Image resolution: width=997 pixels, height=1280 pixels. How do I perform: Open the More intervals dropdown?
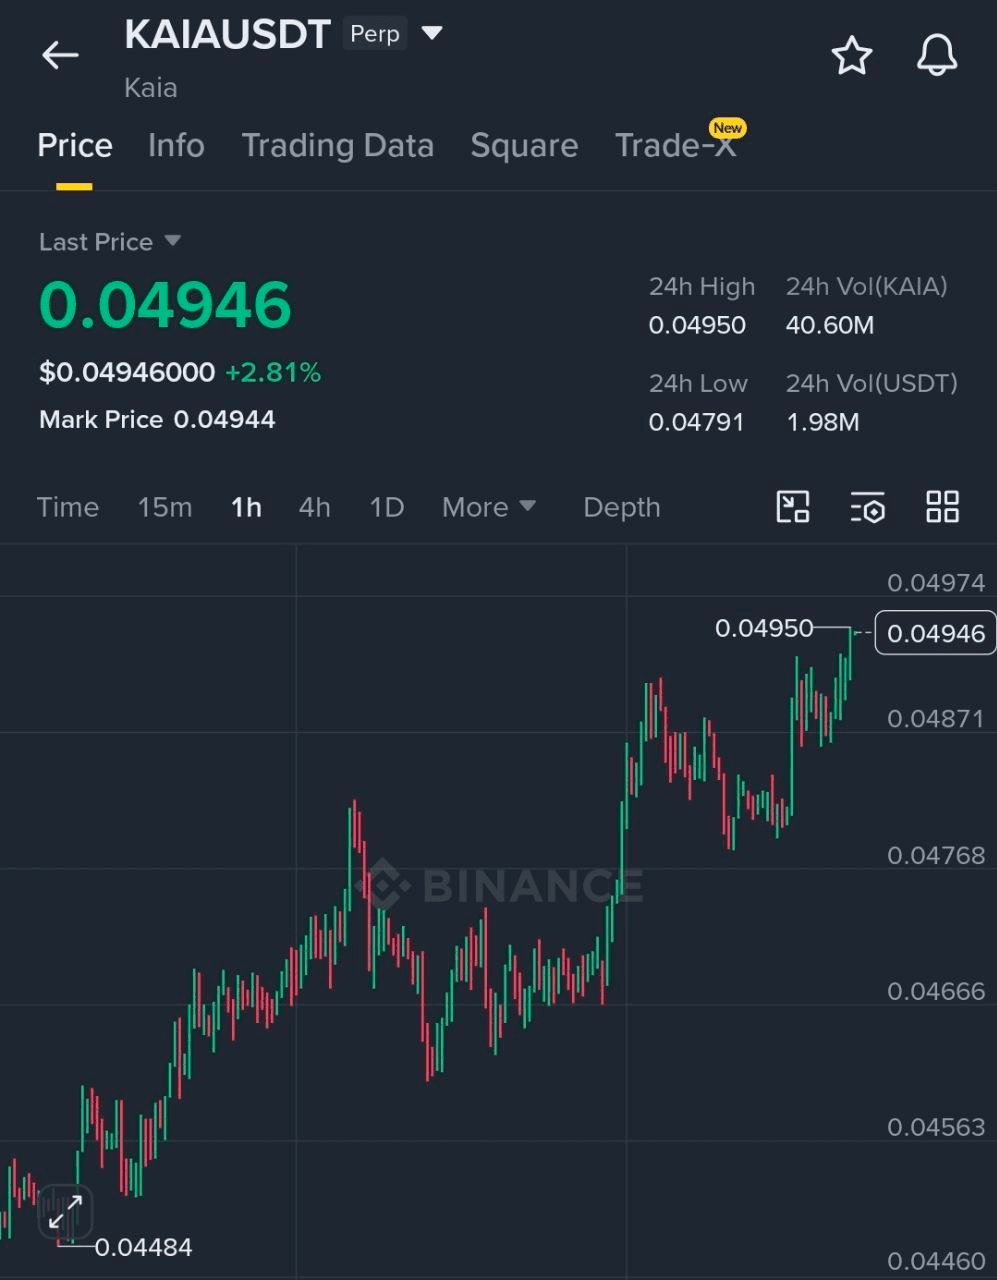(x=489, y=507)
